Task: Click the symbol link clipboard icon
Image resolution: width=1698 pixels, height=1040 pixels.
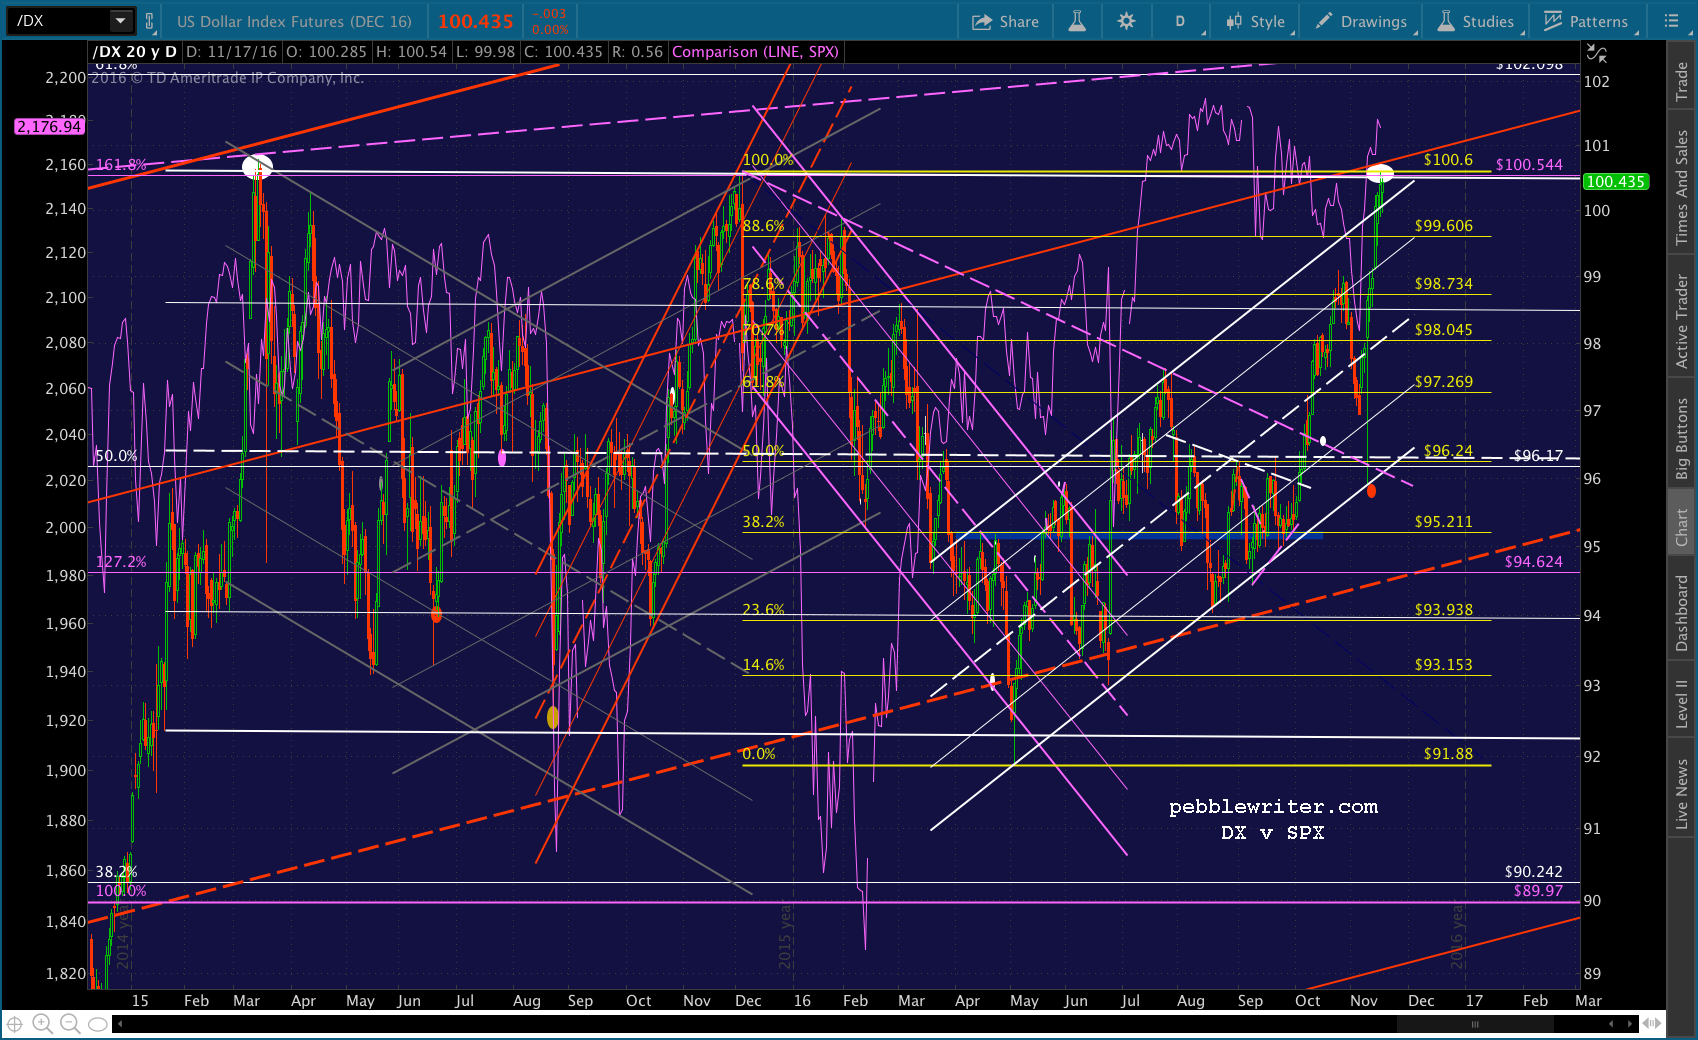Action: pos(150,21)
